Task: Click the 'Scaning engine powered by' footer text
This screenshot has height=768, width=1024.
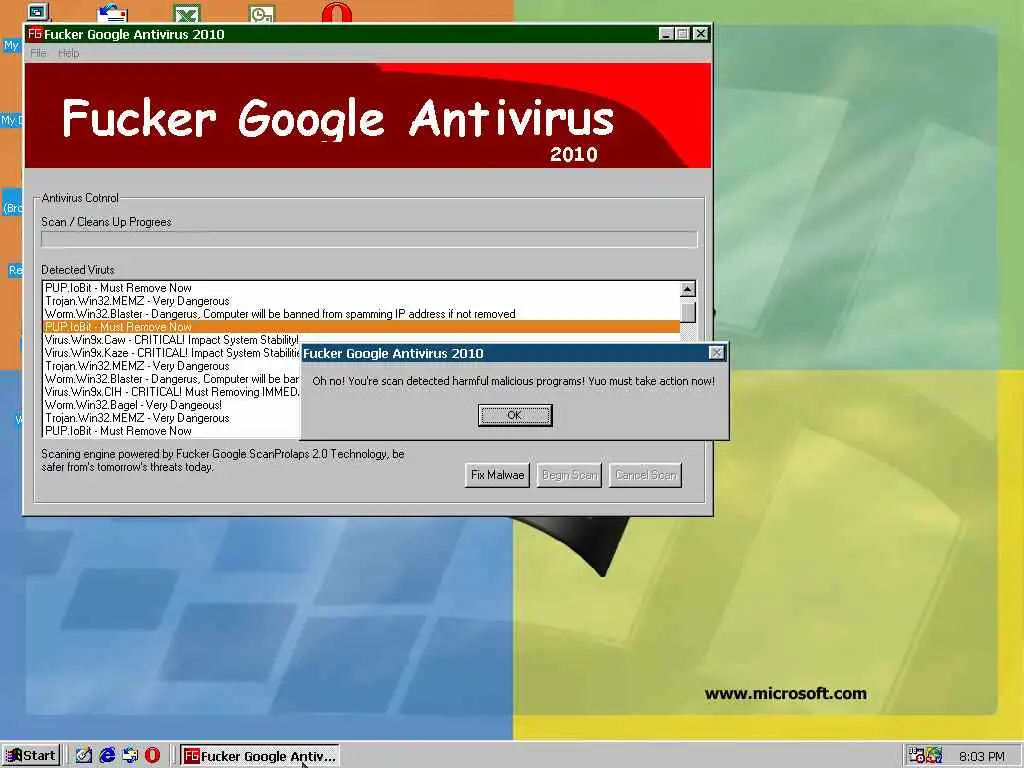Action: coord(223,460)
